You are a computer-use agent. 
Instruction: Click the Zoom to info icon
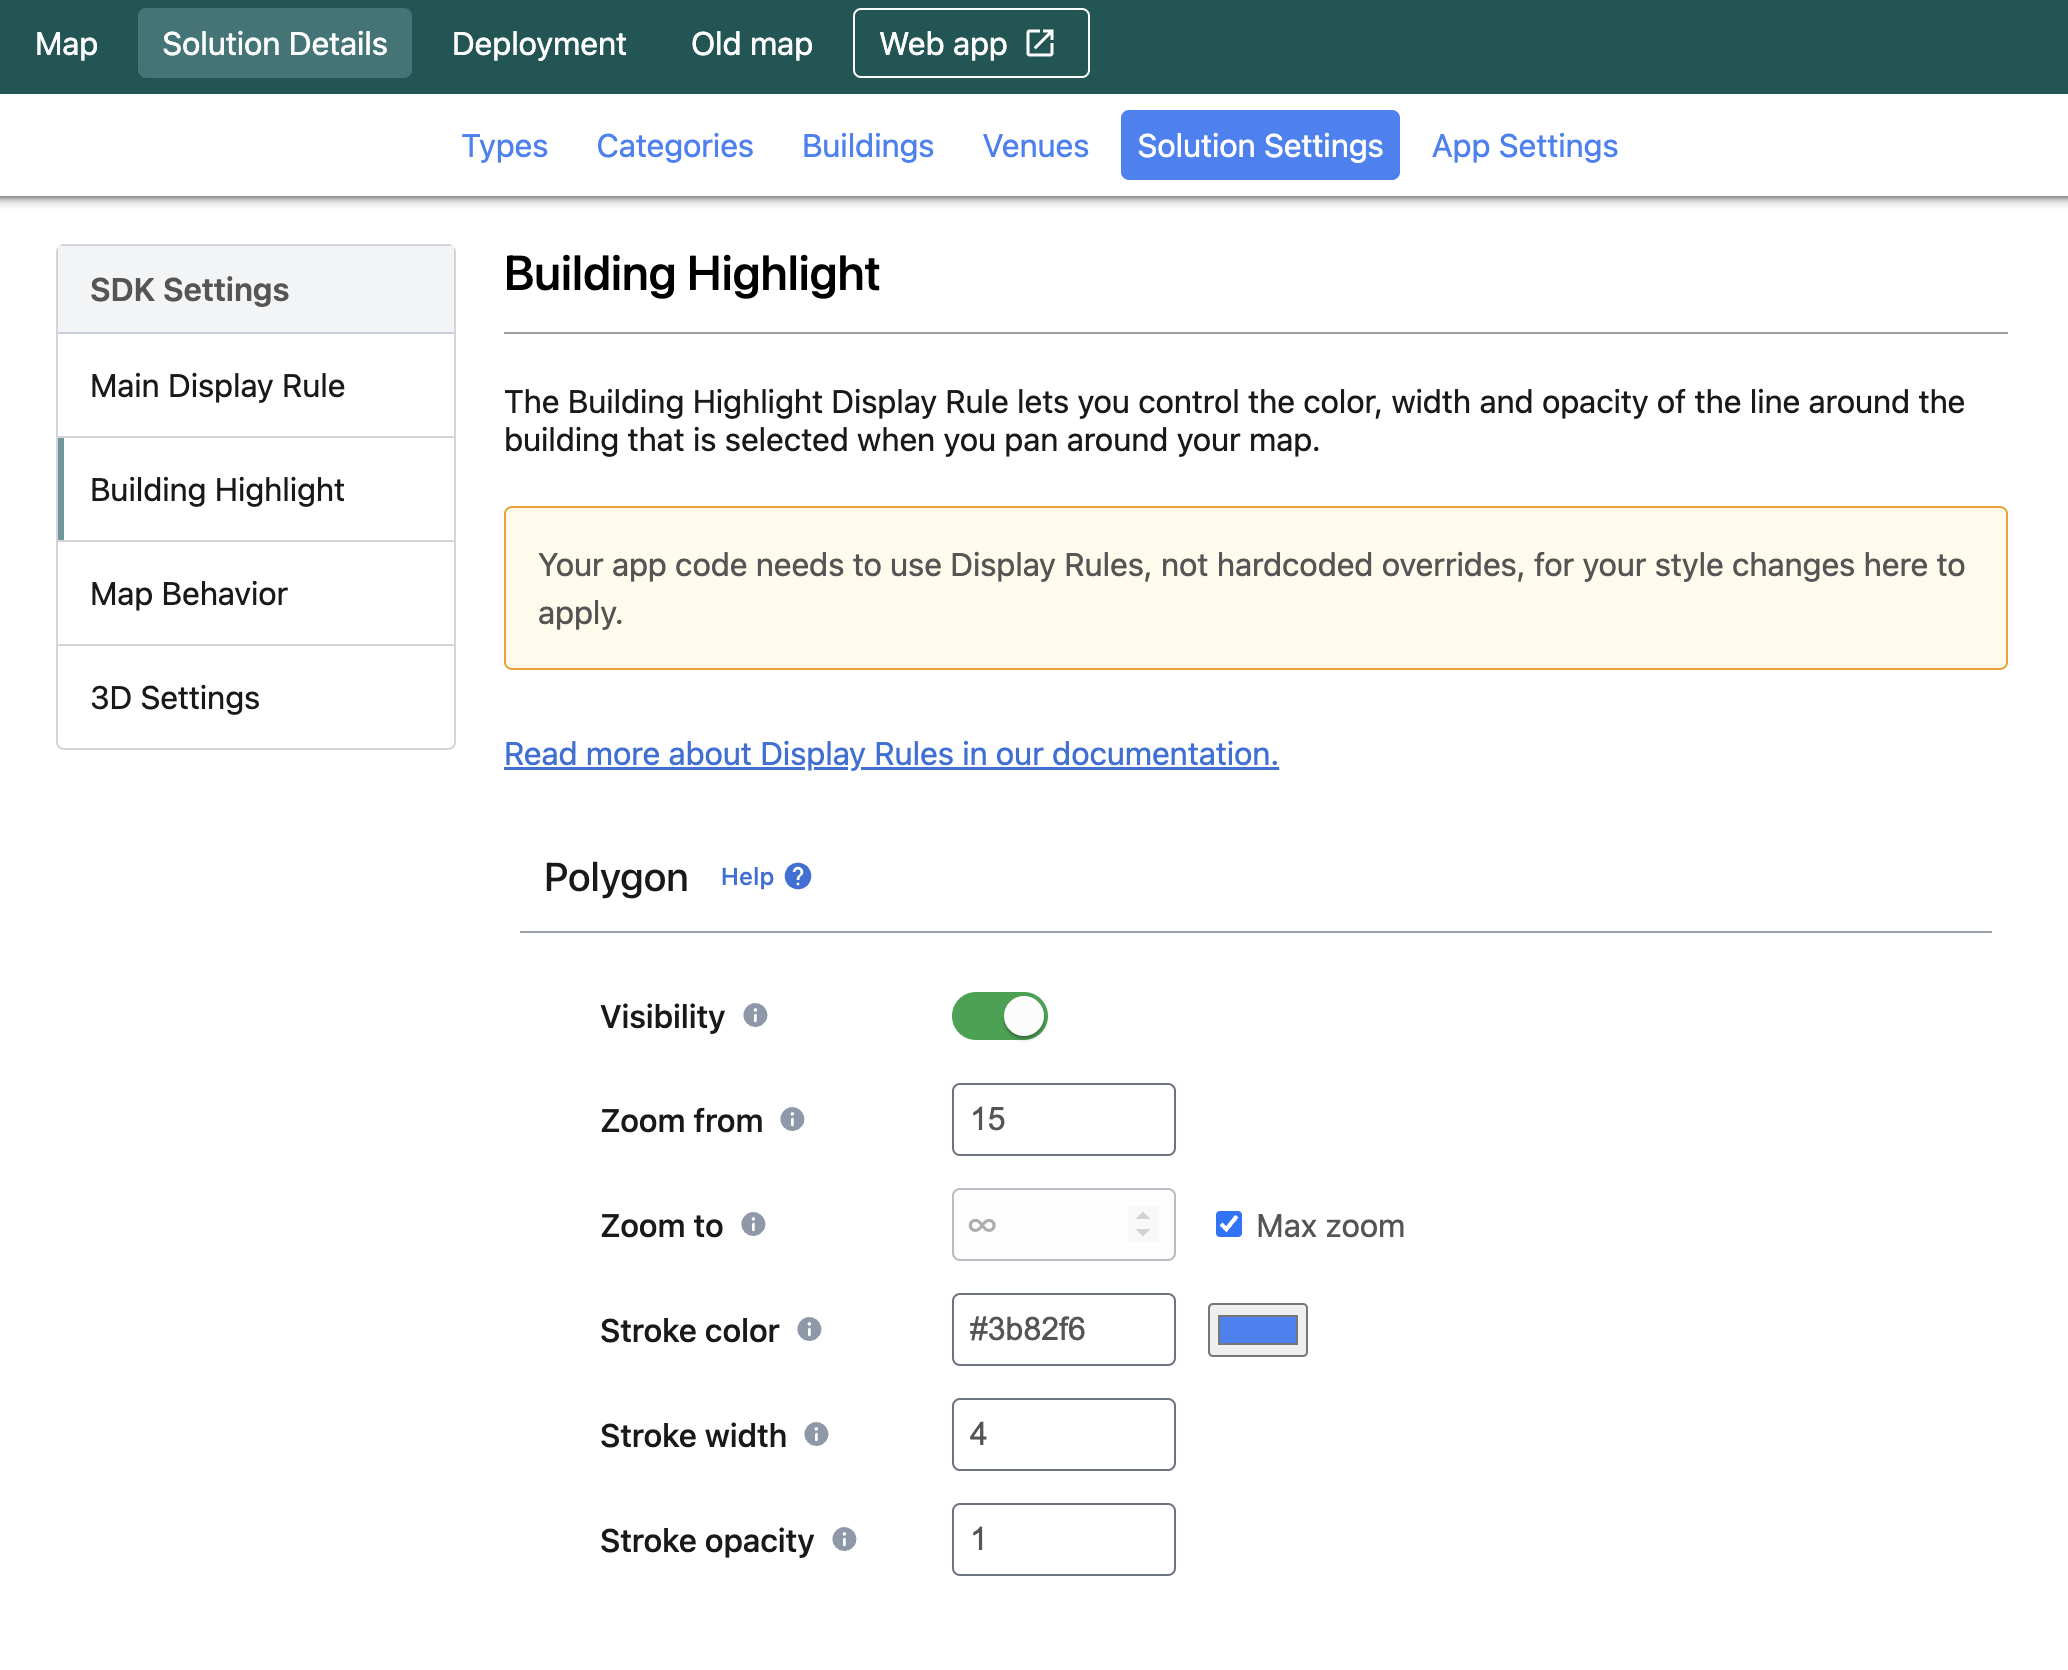[x=753, y=1224]
